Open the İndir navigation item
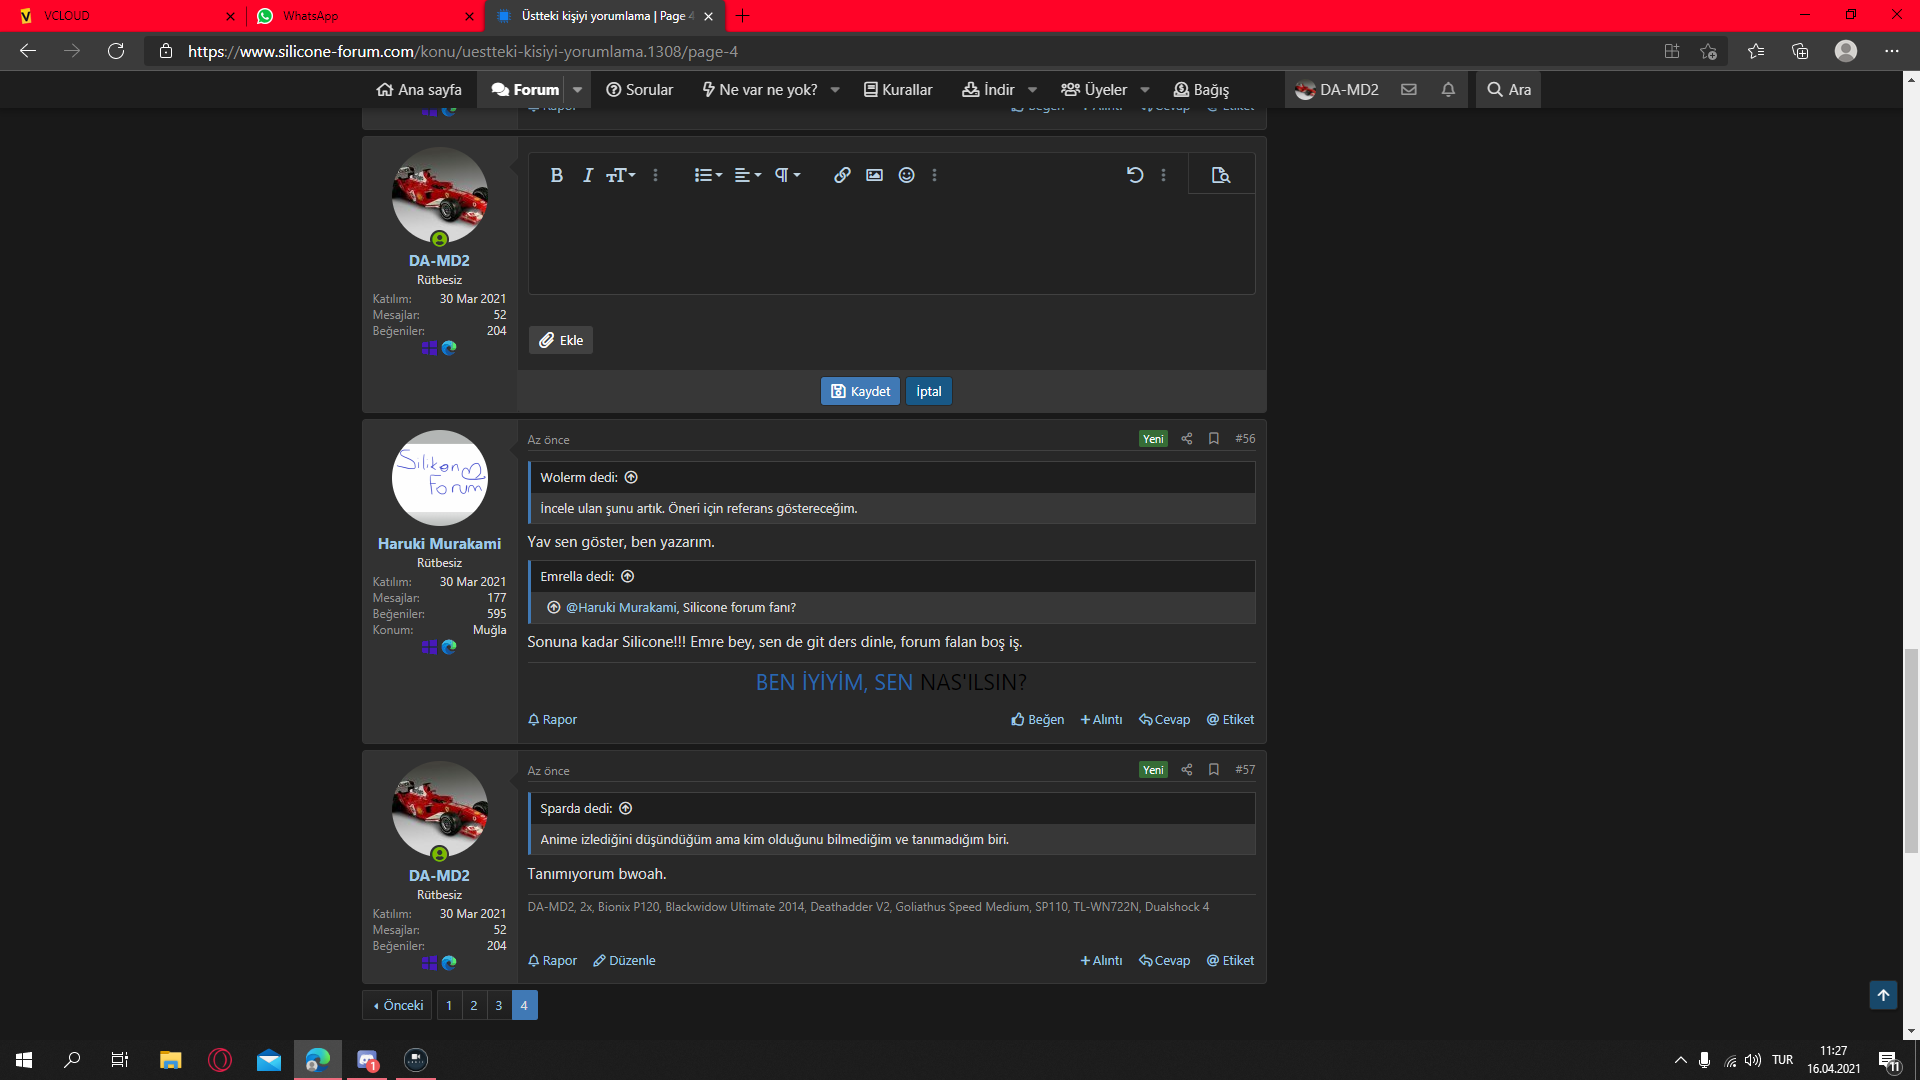 (x=988, y=89)
